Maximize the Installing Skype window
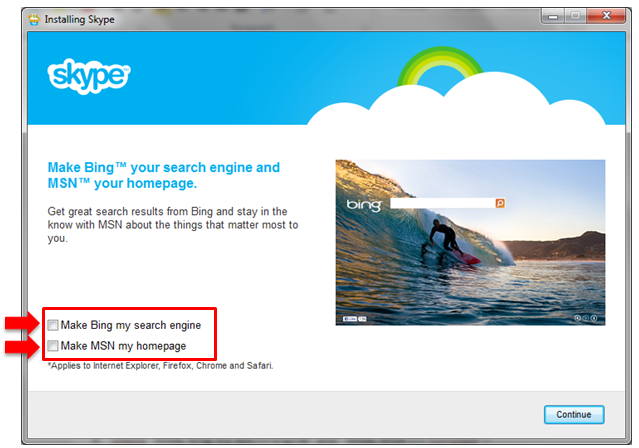 (x=575, y=16)
